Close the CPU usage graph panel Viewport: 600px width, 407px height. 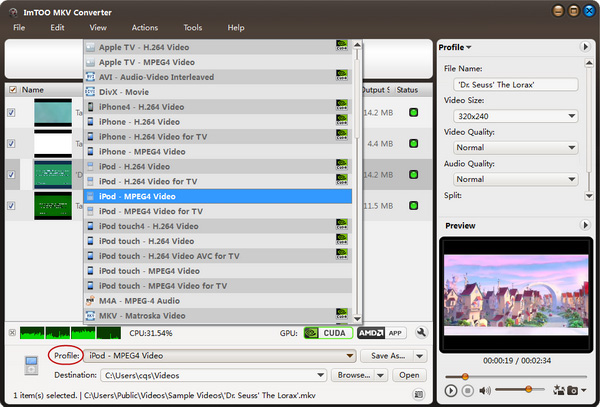pyautogui.click(x=12, y=332)
